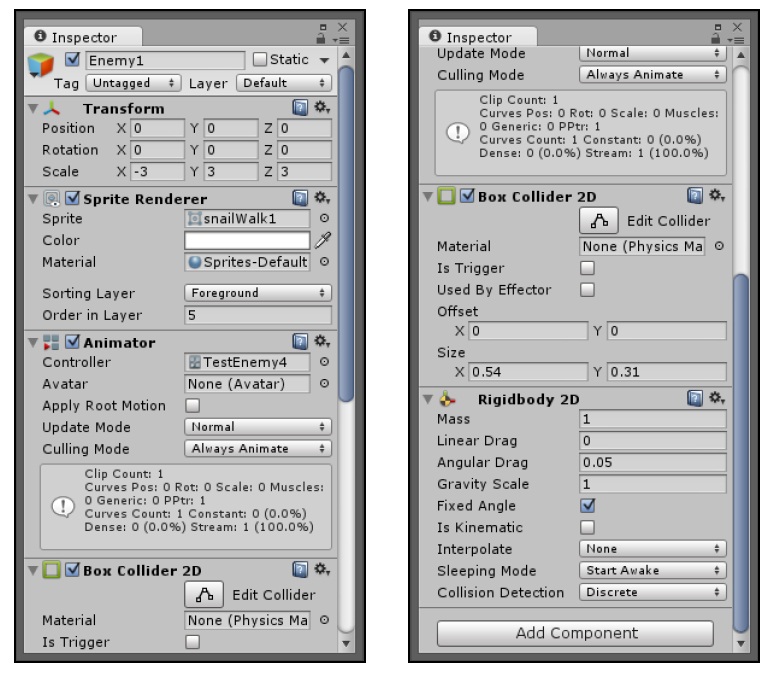Click the scroll-down arrow, left panel

tap(346, 643)
